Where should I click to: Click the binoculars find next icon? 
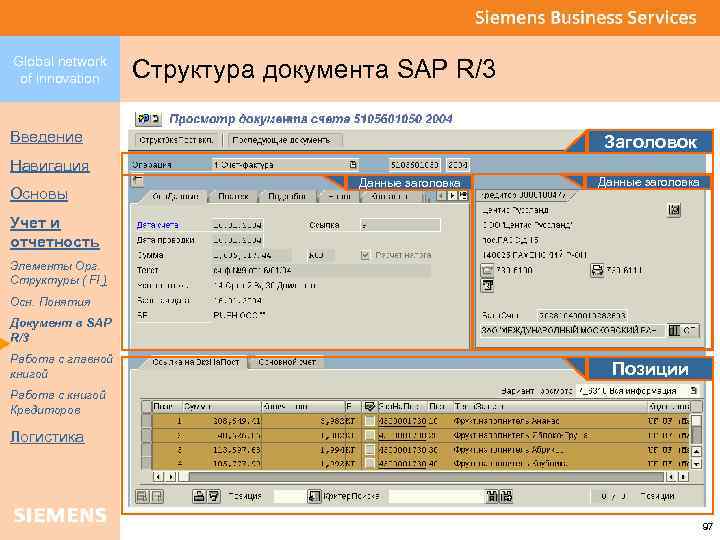pyautogui.click(x=506, y=496)
